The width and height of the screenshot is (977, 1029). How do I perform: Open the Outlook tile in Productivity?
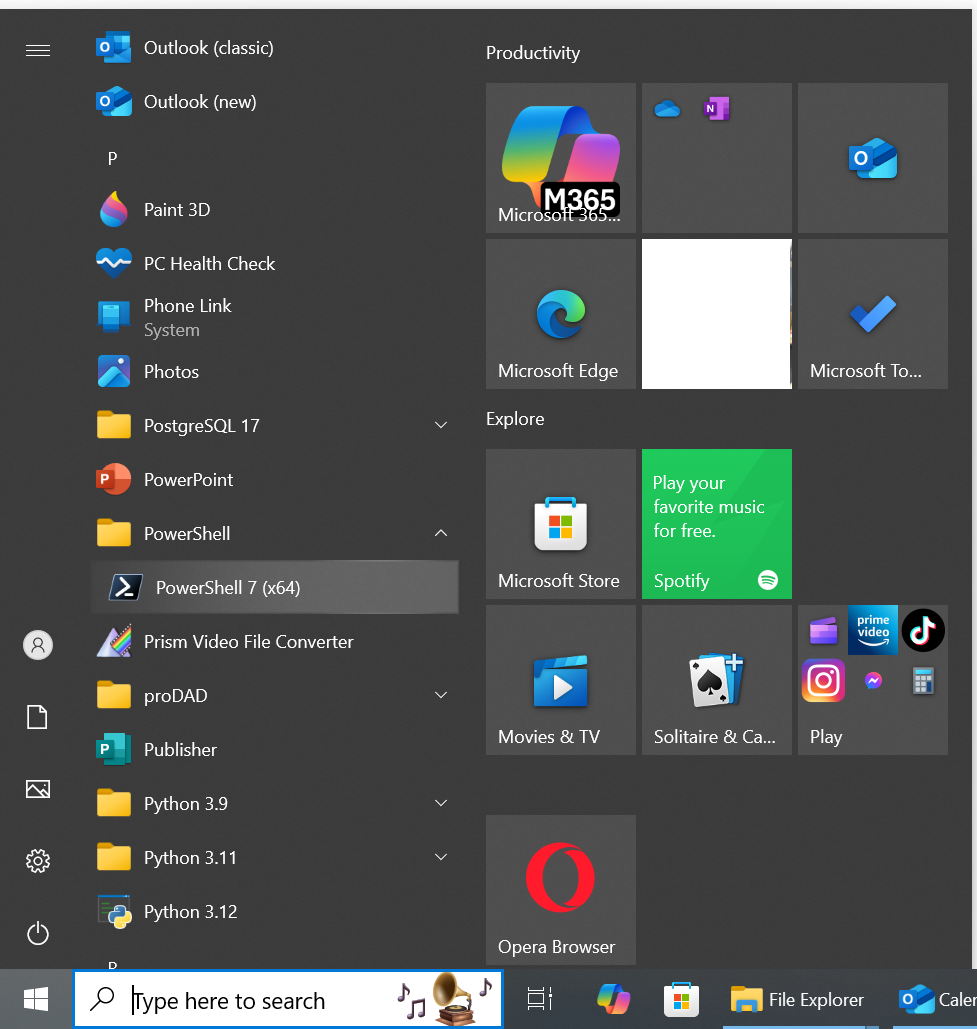(x=873, y=158)
